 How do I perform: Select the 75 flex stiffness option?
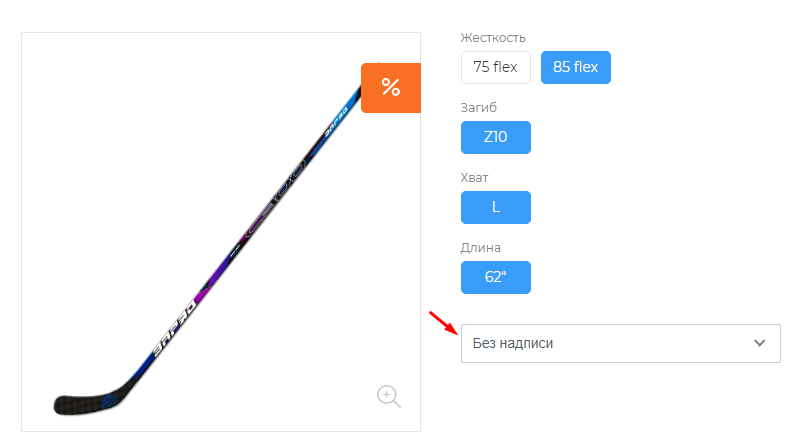496,67
